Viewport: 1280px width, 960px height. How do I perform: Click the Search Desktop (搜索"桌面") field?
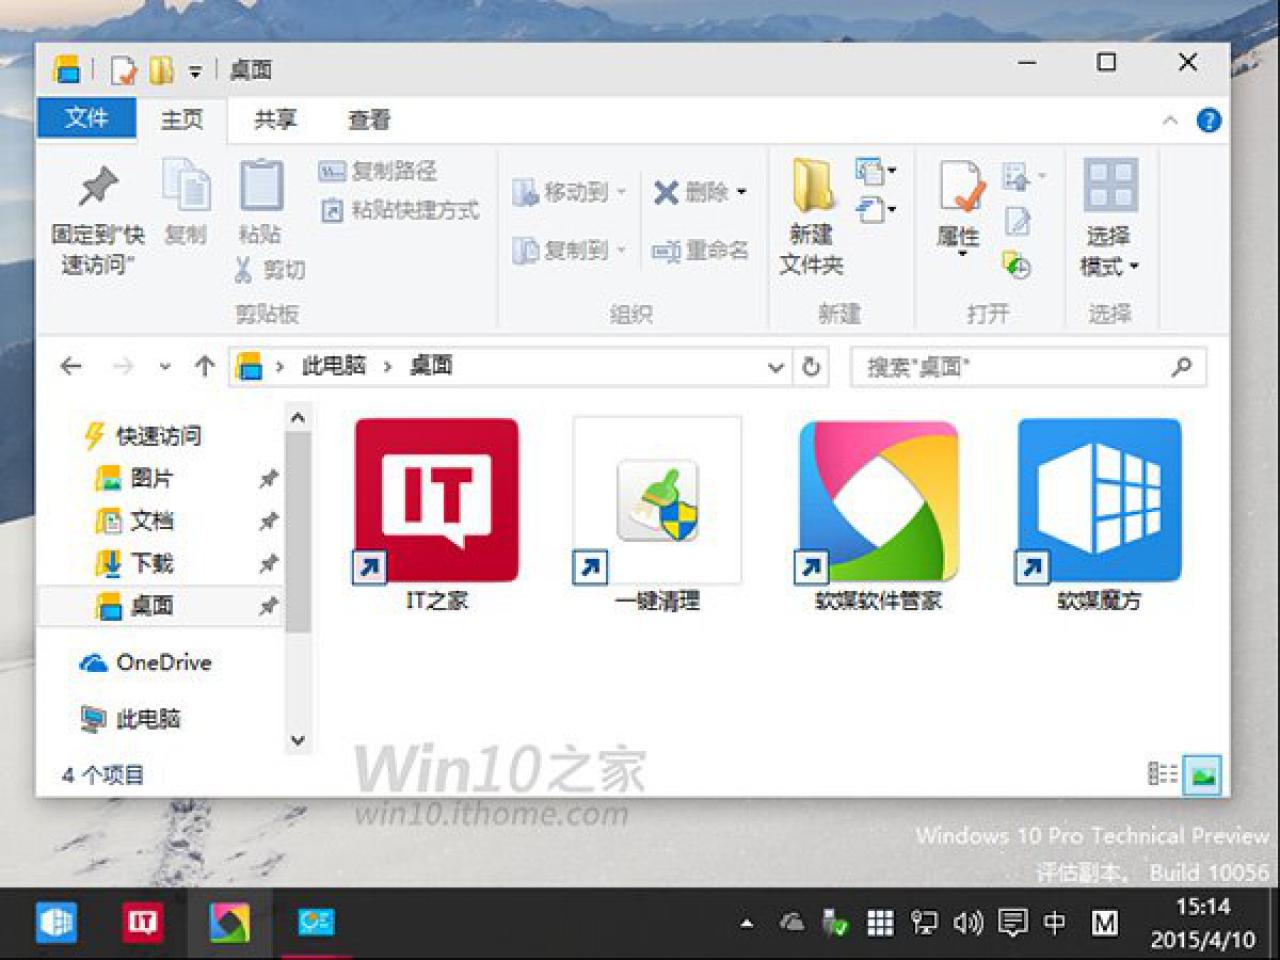pyautogui.click(x=1028, y=367)
